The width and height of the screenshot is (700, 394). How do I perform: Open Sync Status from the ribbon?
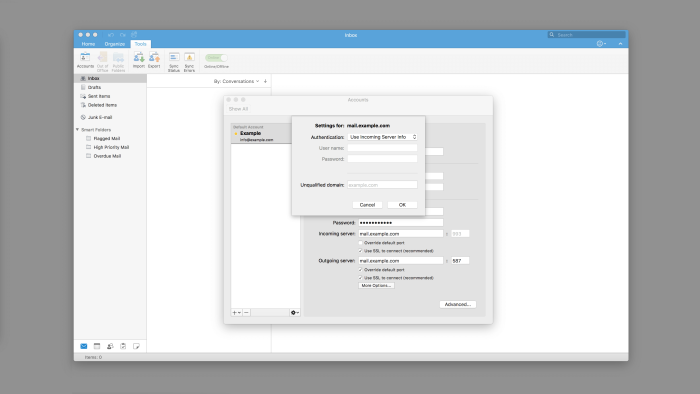coord(174,62)
